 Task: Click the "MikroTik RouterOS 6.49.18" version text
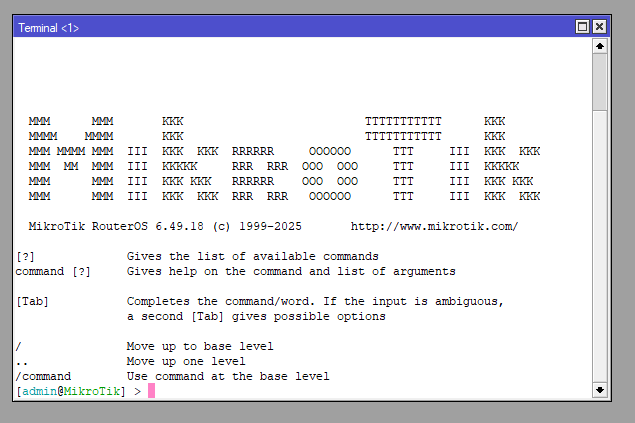coord(116,226)
